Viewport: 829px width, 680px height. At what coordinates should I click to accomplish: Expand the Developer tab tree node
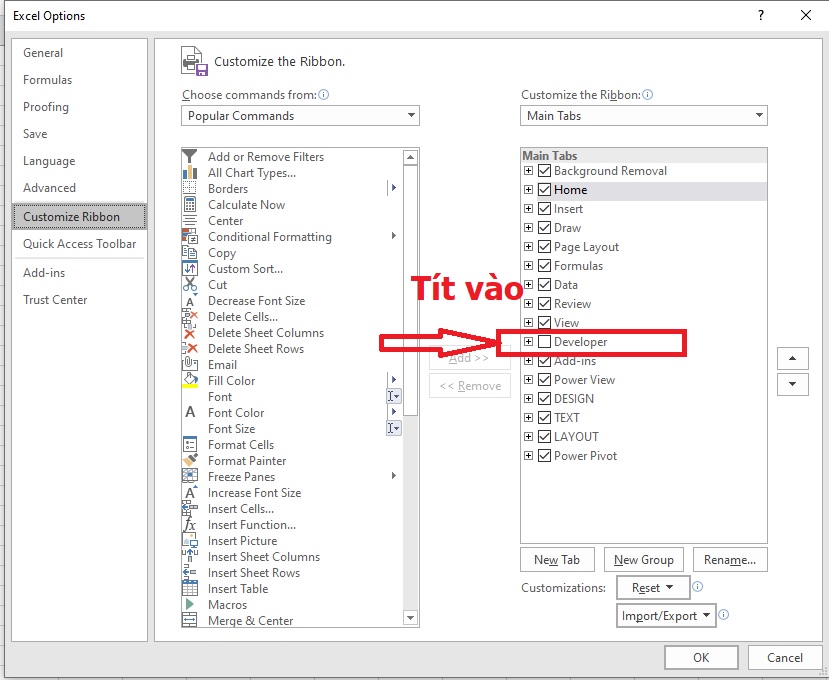point(528,342)
